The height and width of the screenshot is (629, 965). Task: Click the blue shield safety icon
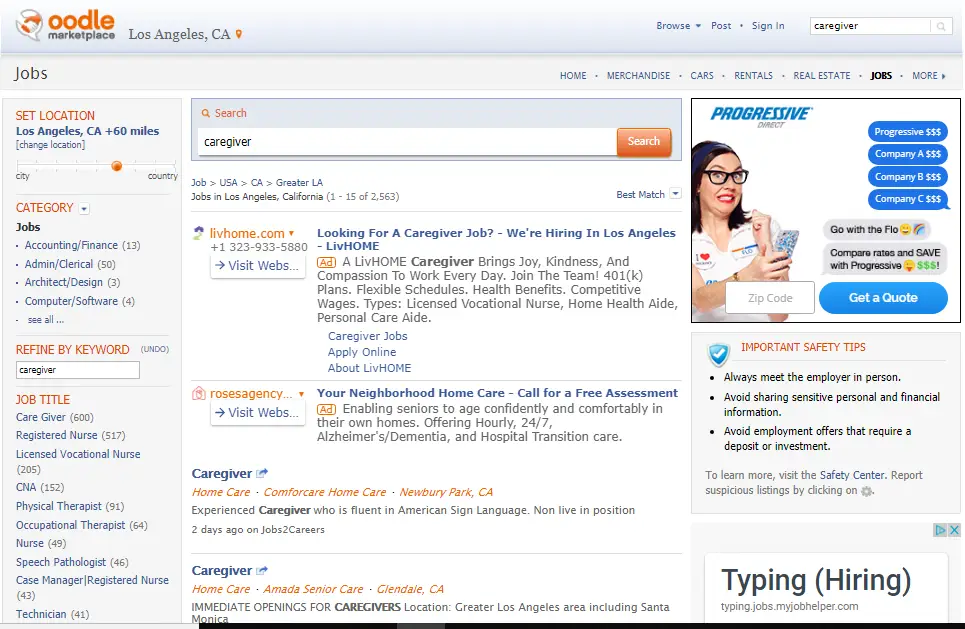point(718,354)
